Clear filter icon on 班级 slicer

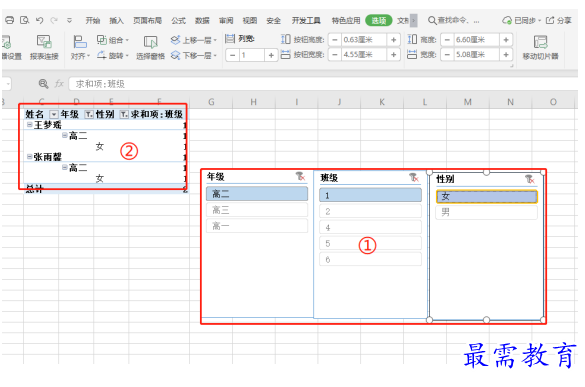tap(413, 177)
